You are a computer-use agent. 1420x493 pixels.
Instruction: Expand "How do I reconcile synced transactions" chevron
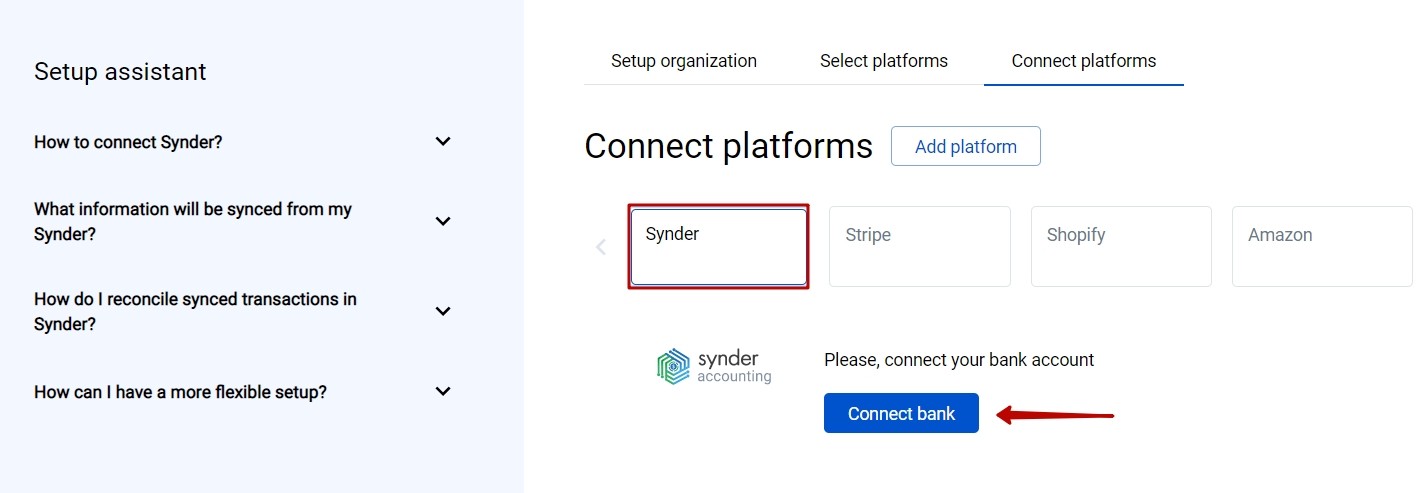tap(443, 311)
